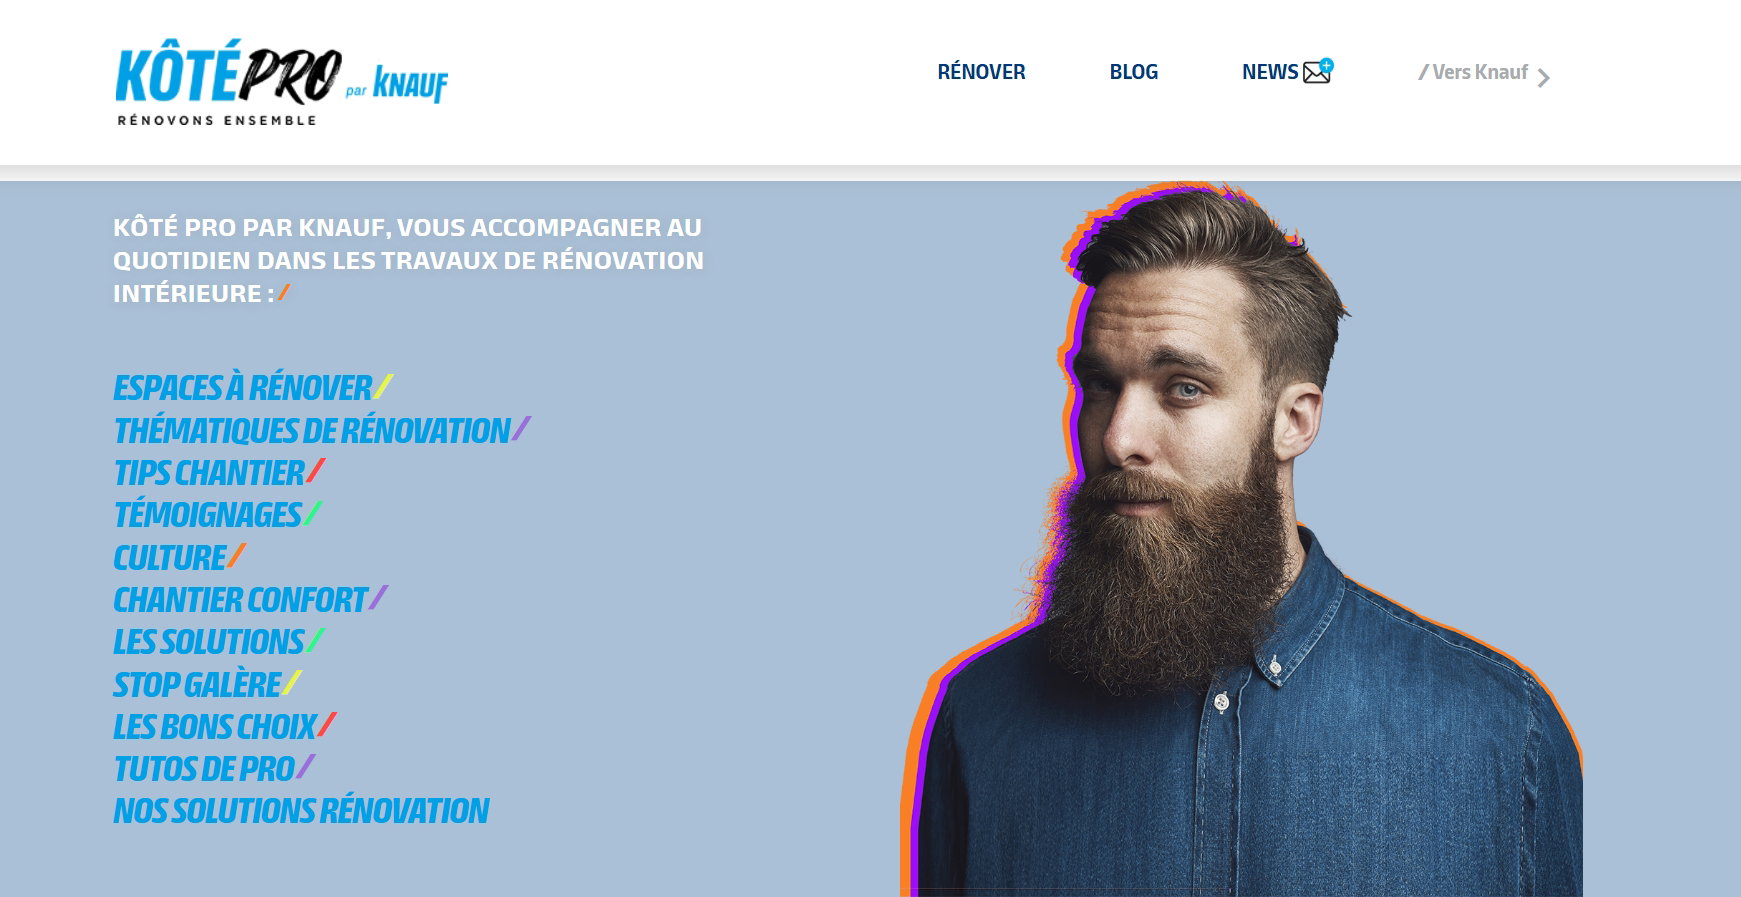Image resolution: width=1741 pixels, height=897 pixels.
Task: Open the Rénover menu item
Action: 981,72
